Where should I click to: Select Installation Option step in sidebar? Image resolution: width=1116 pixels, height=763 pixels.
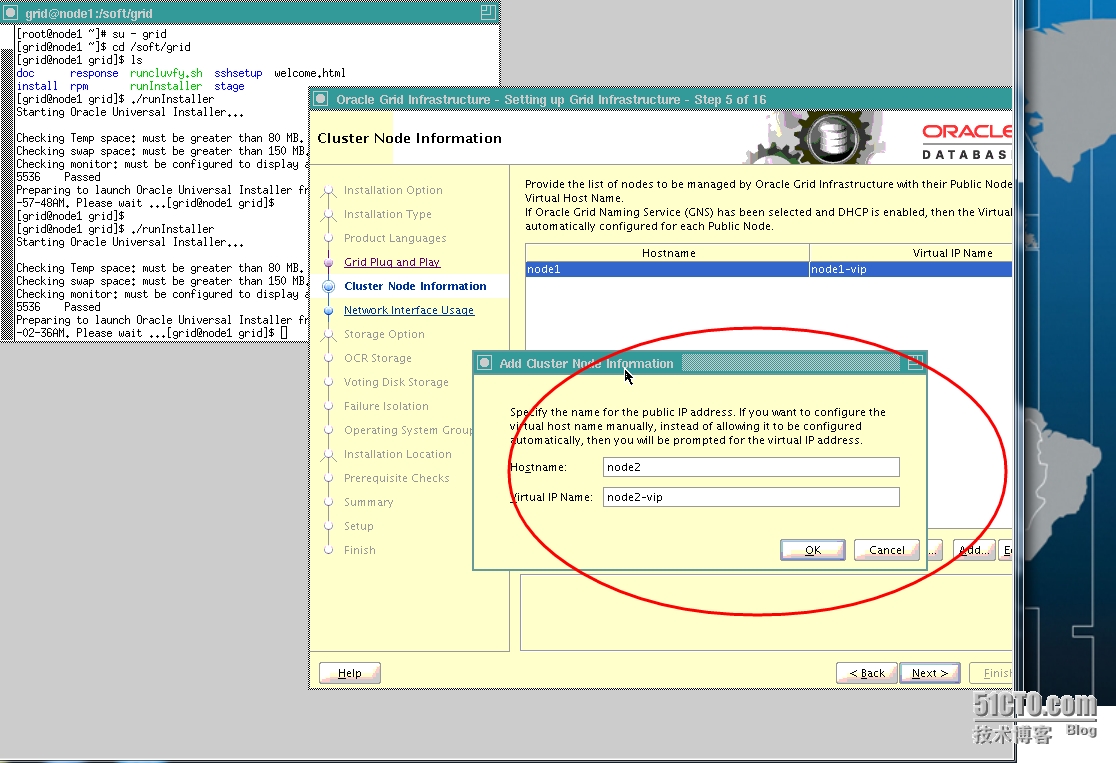click(393, 190)
